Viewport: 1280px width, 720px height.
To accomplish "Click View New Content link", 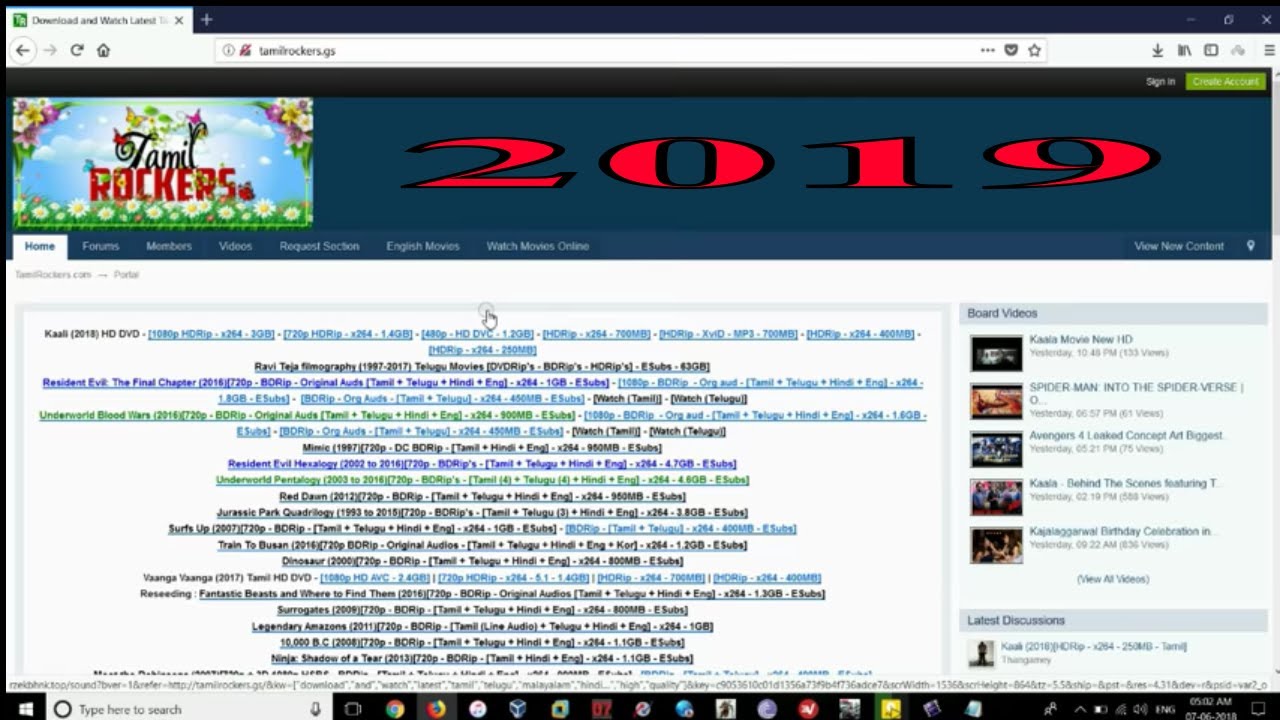I will pos(1179,246).
